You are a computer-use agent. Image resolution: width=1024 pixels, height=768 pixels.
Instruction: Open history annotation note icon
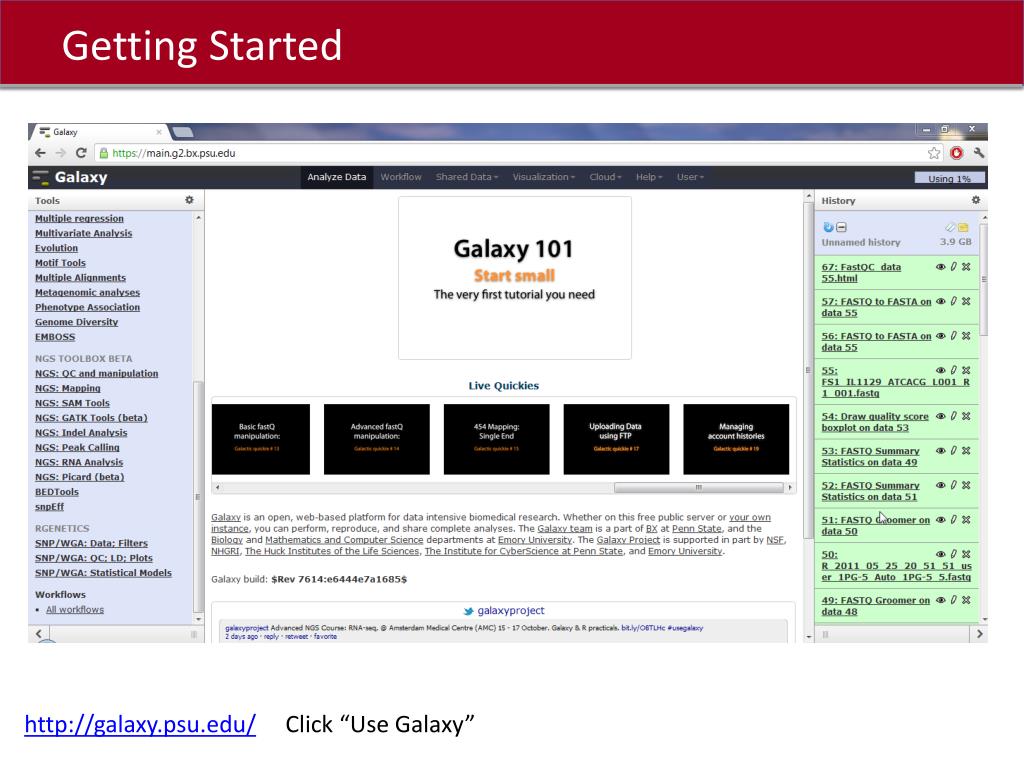pyautogui.click(x=963, y=227)
